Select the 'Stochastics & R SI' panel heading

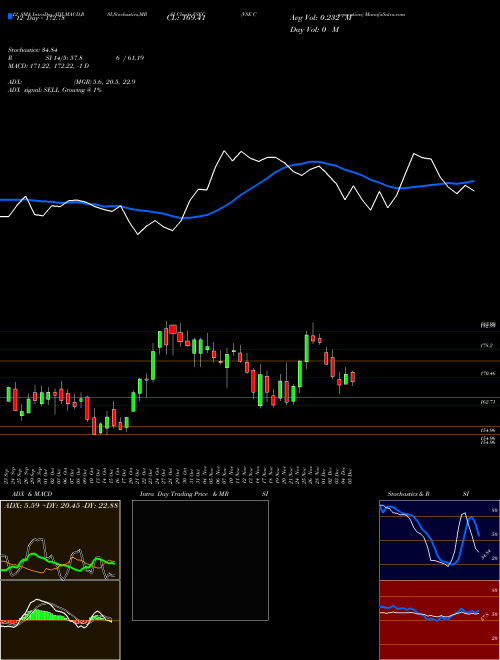[428, 494]
